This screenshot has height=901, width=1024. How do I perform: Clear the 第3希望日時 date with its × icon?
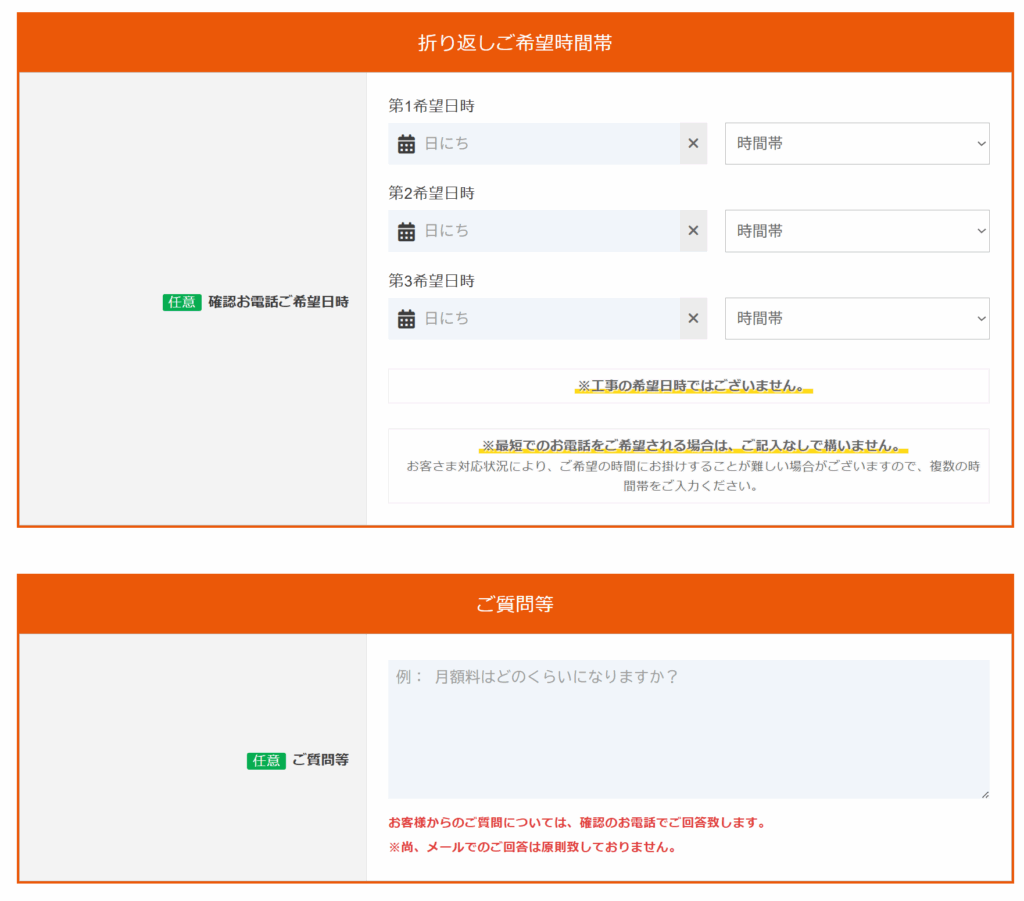coord(692,318)
